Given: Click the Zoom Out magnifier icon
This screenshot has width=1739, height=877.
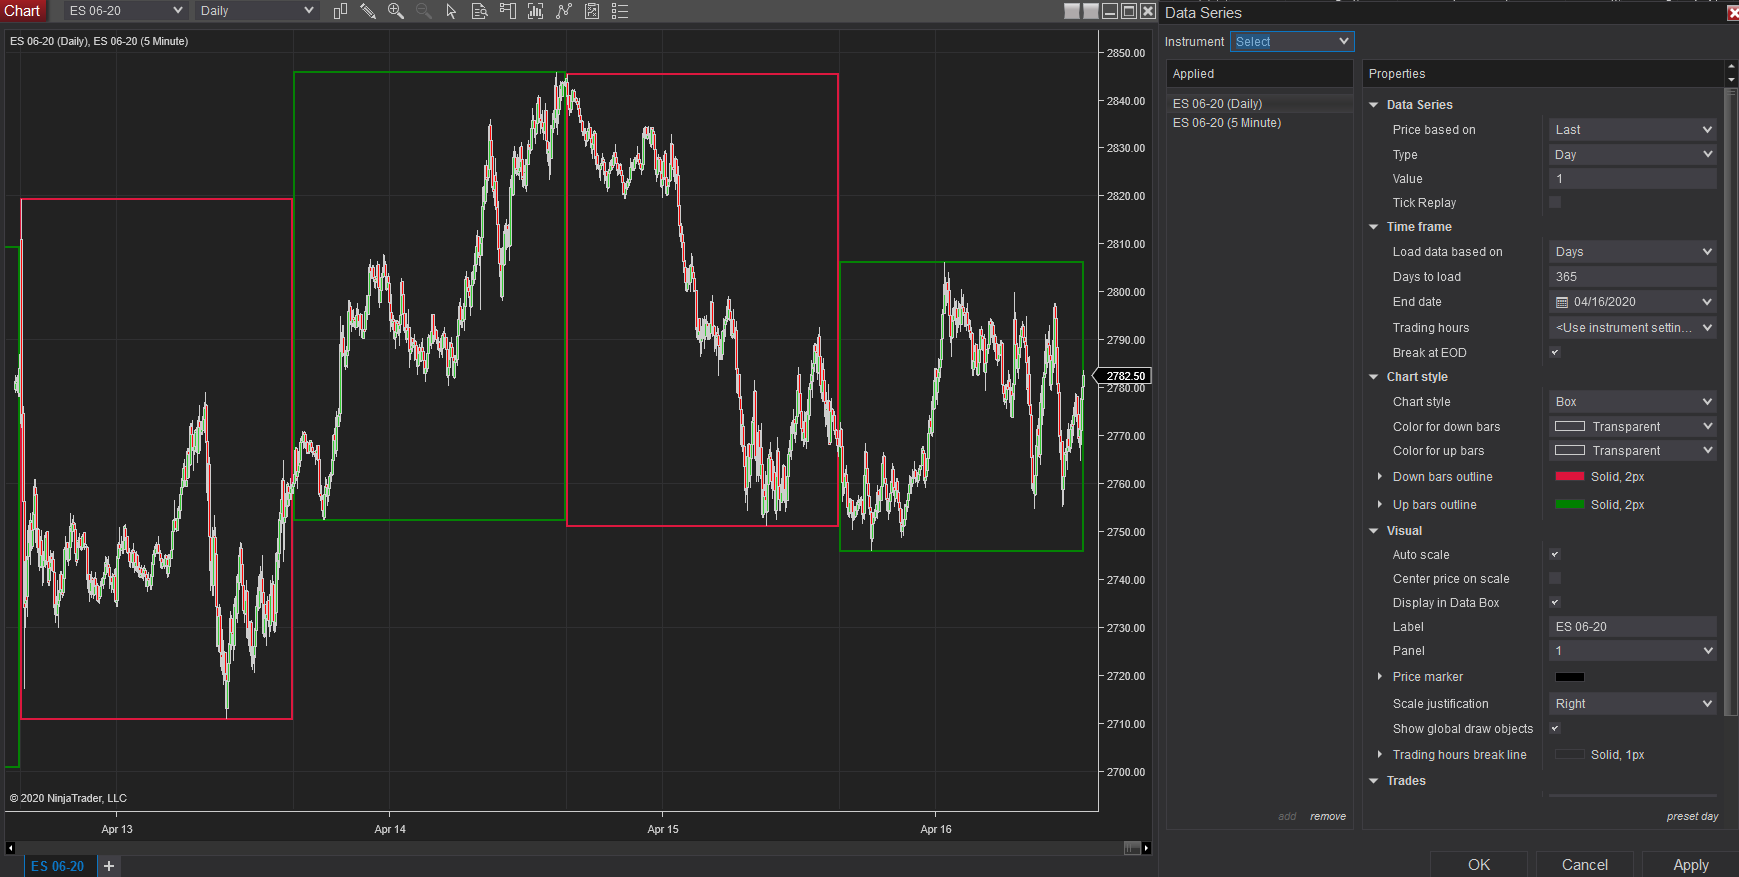Looking at the screenshot, I should [x=424, y=11].
